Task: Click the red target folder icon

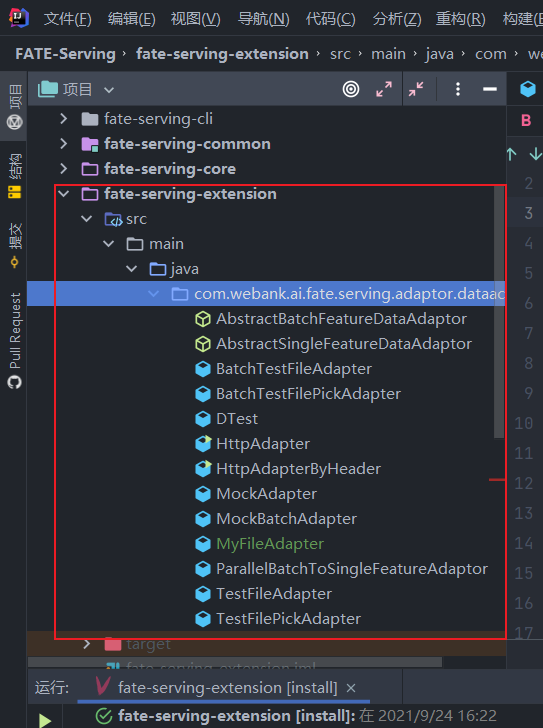Action: point(113,644)
